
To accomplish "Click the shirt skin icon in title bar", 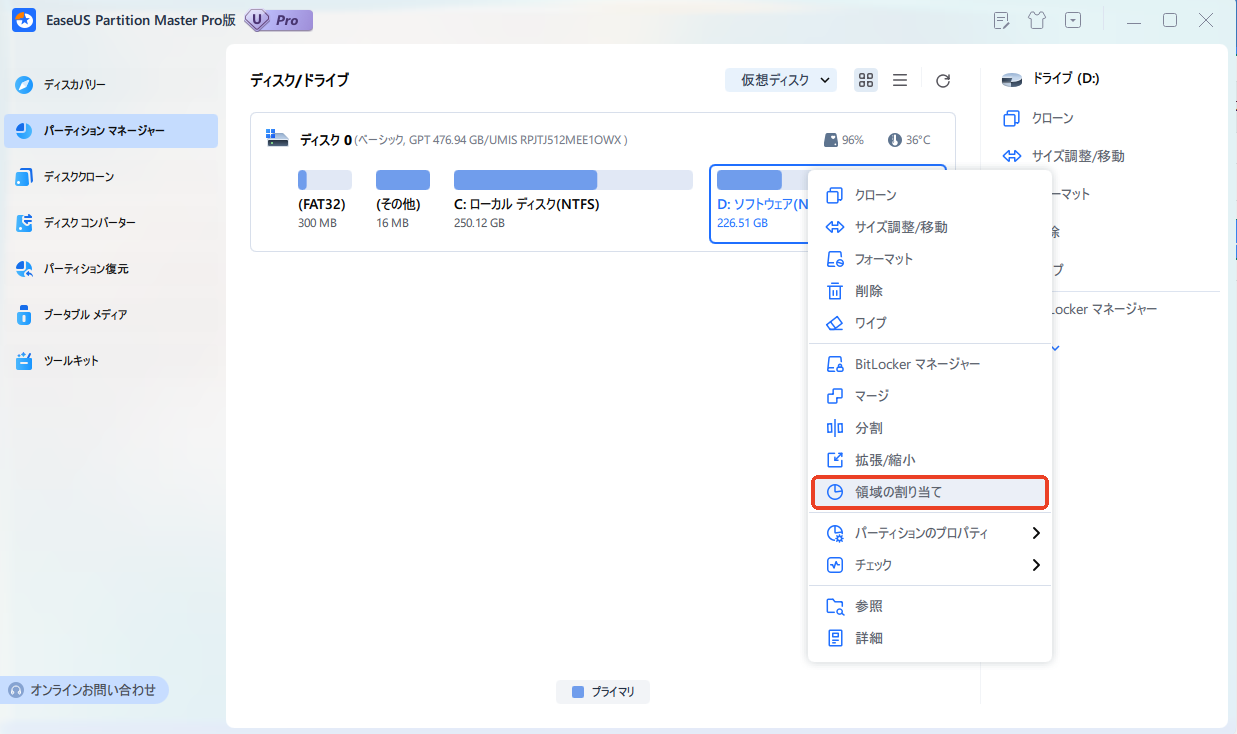I will coord(1037,20).
